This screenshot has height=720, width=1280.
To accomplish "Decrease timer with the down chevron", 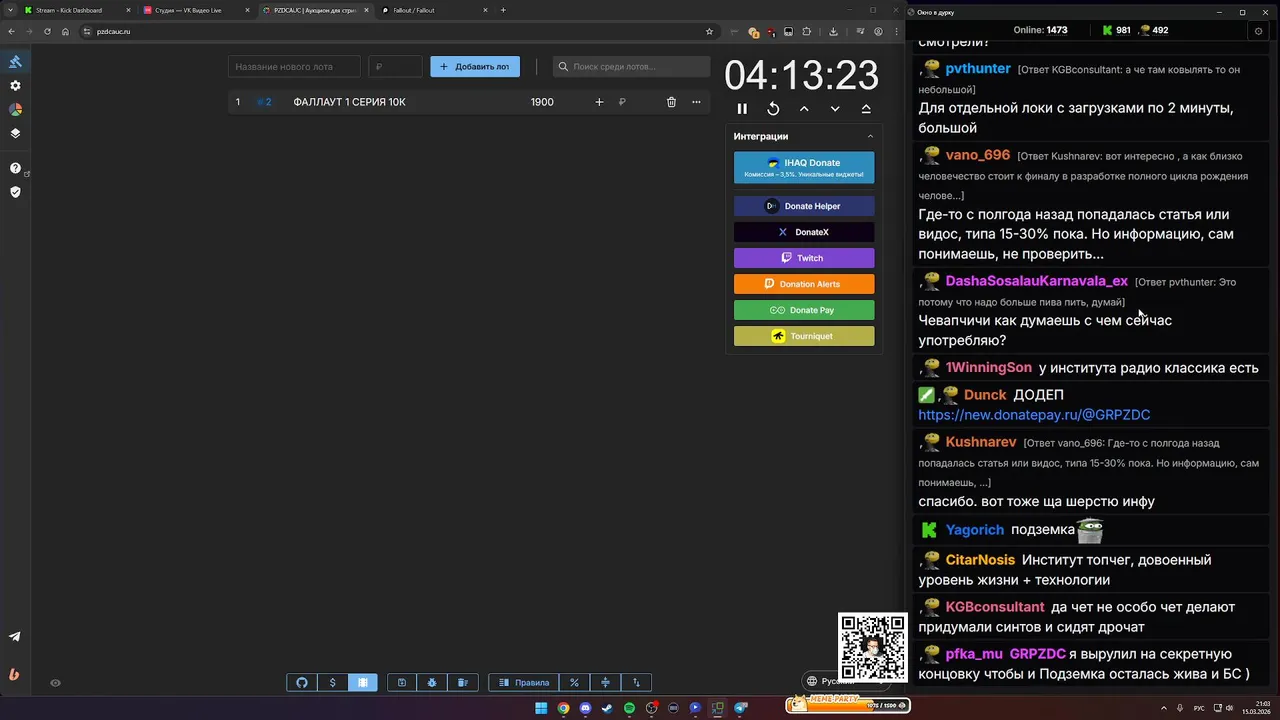I will coord(835,109).
